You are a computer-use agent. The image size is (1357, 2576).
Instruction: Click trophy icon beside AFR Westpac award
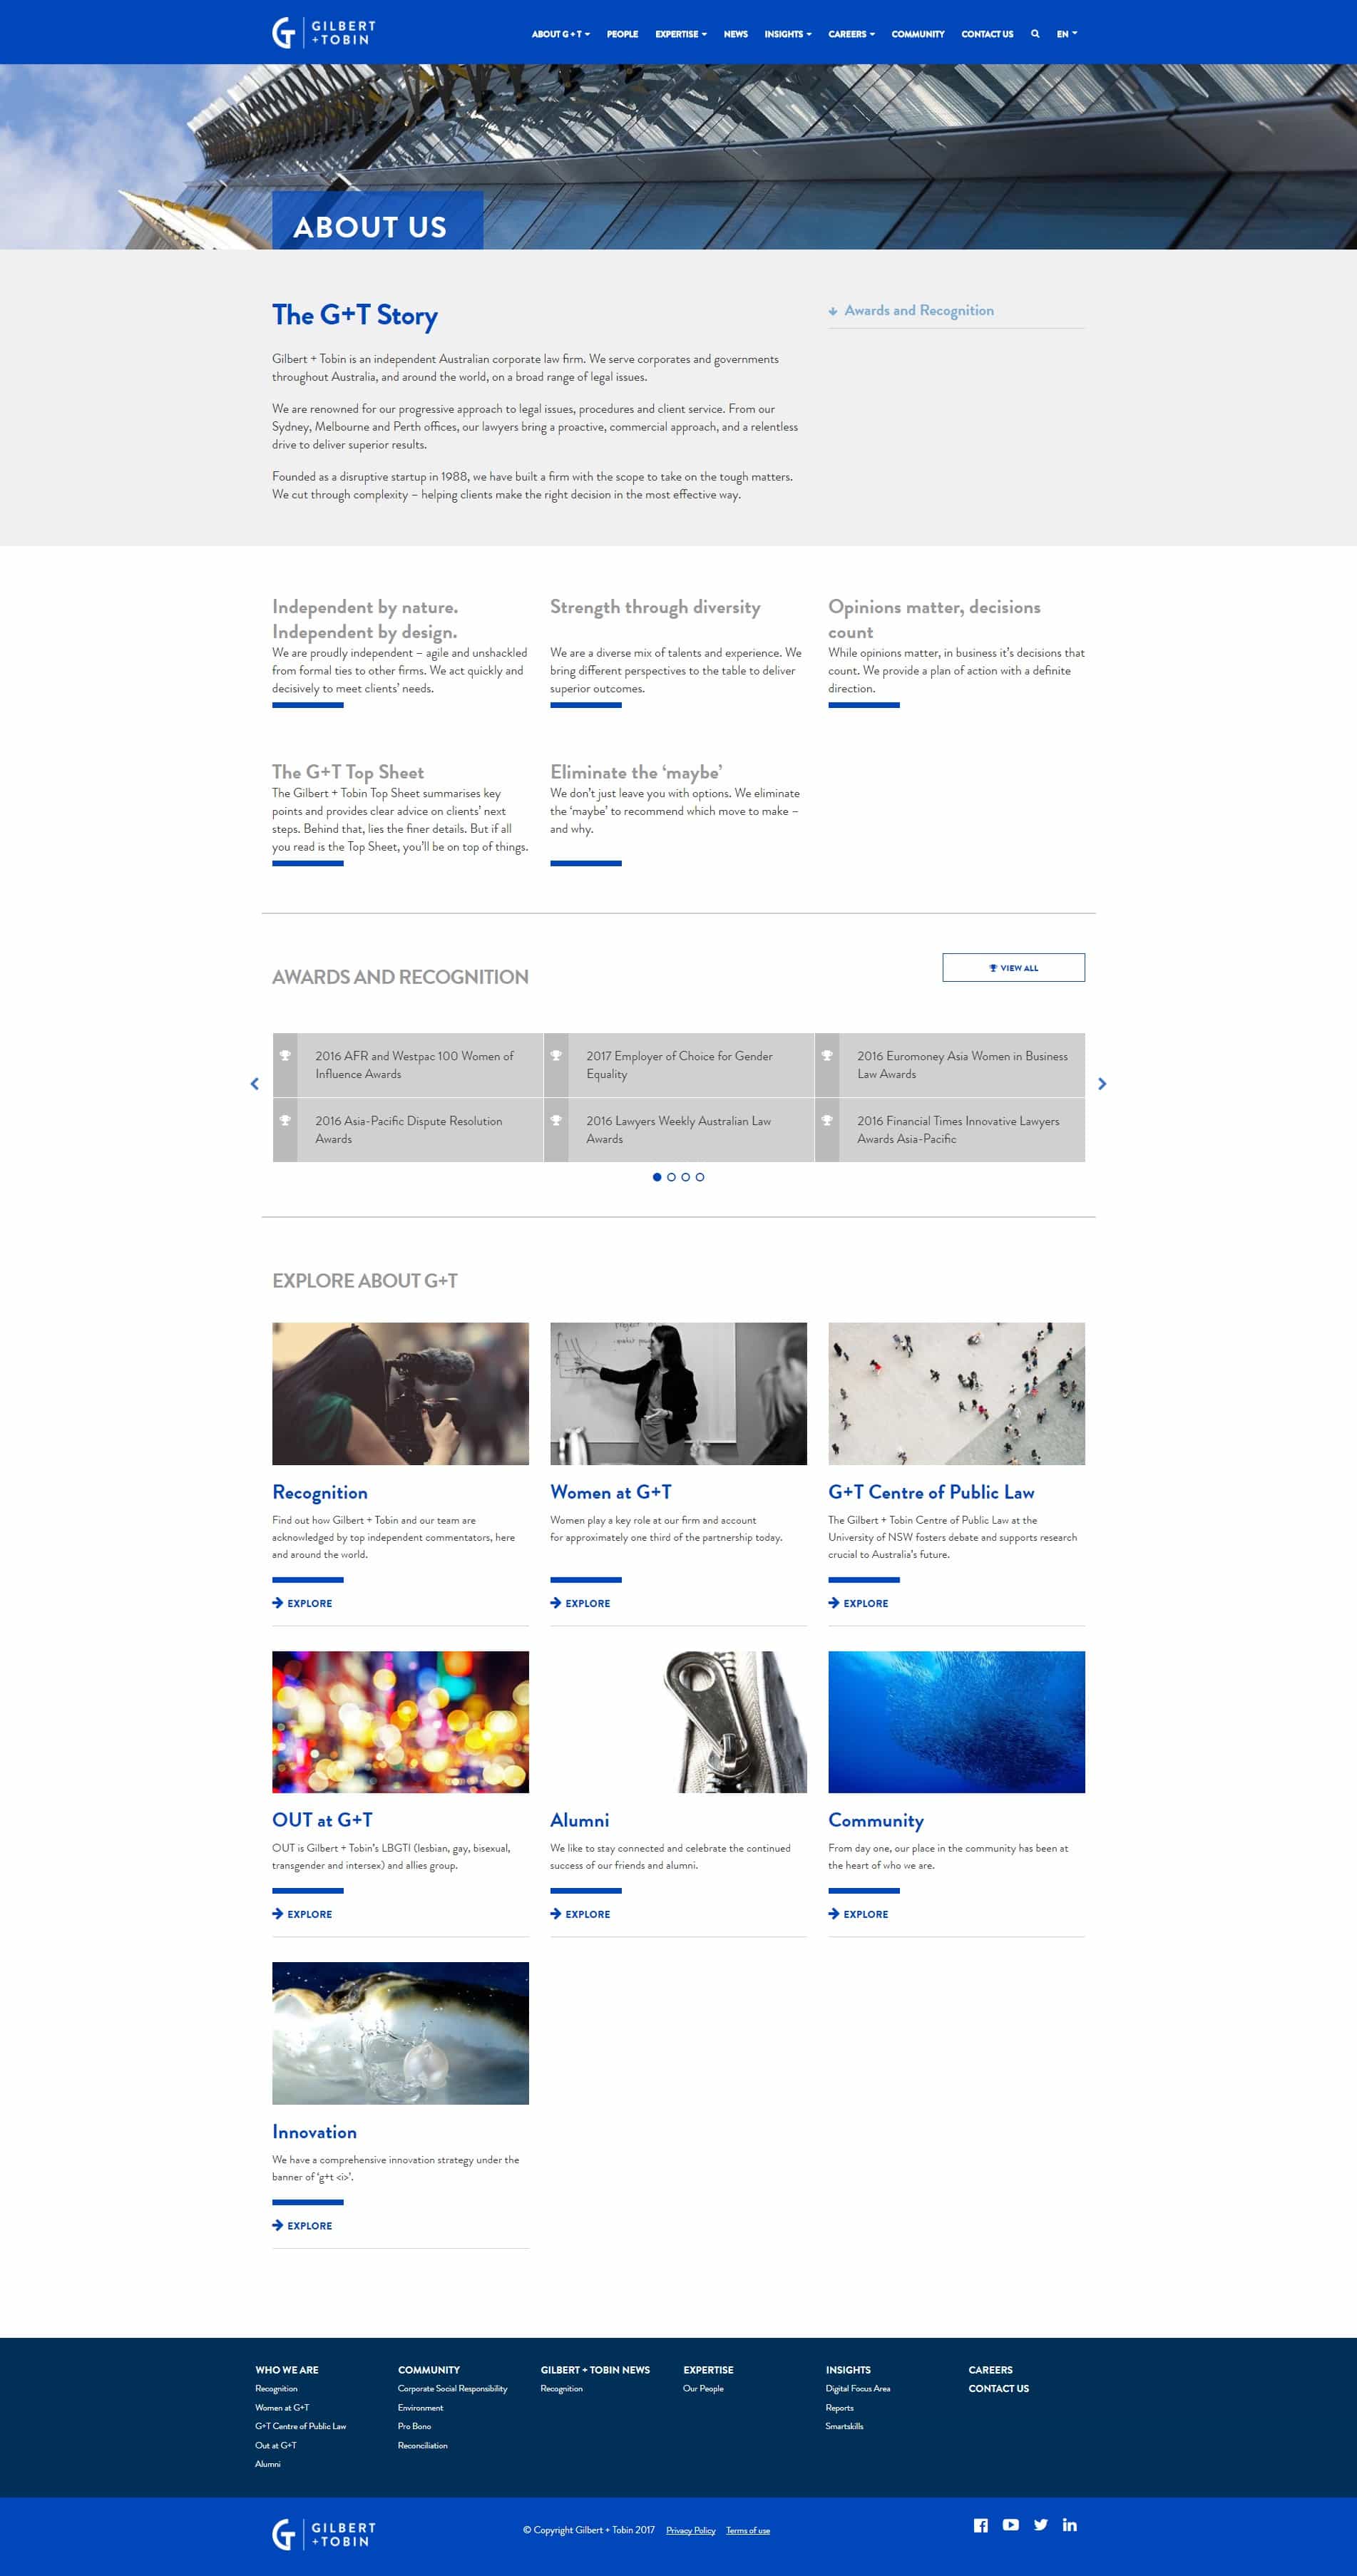tap(285, 1056)
